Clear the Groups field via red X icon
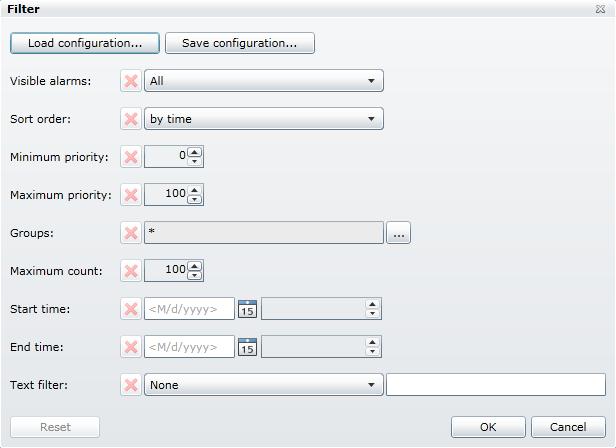Viewport: 616px width, 448px height. pos(130,233)
